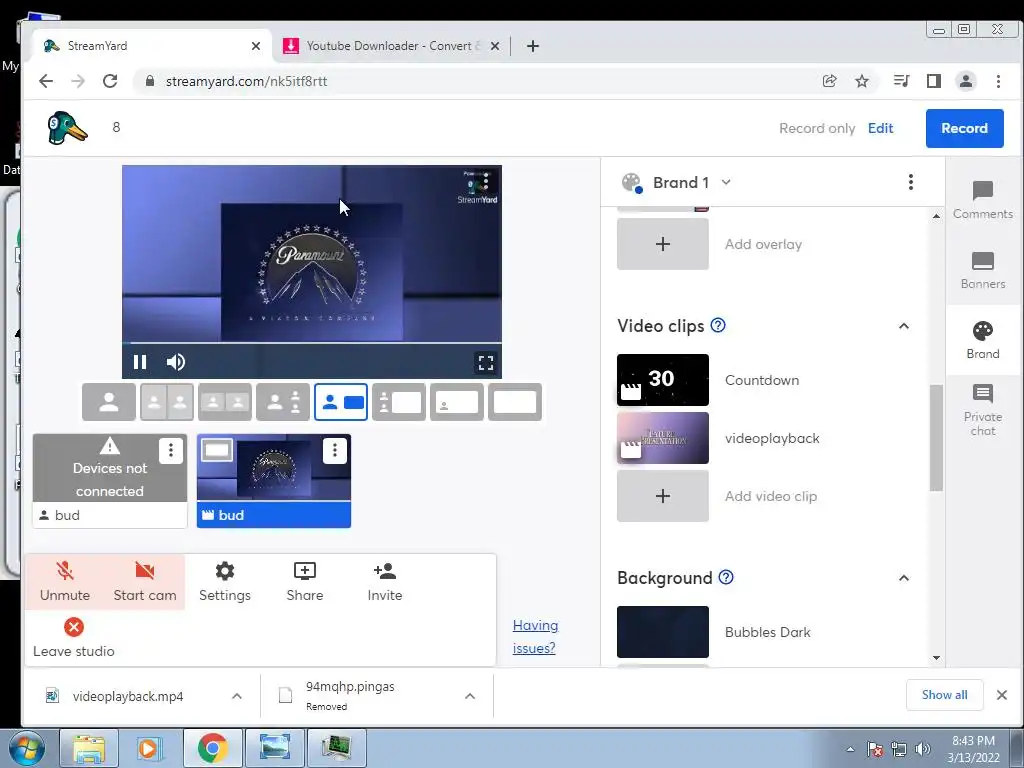Expand videoplayback.mp4 download options
The height and width of the screenshot is (768, 1024).
[237, 696]
